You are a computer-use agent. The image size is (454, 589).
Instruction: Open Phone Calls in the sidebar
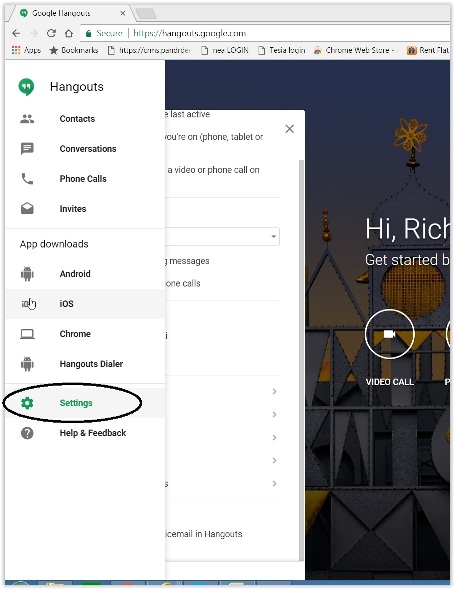[85, 179]
